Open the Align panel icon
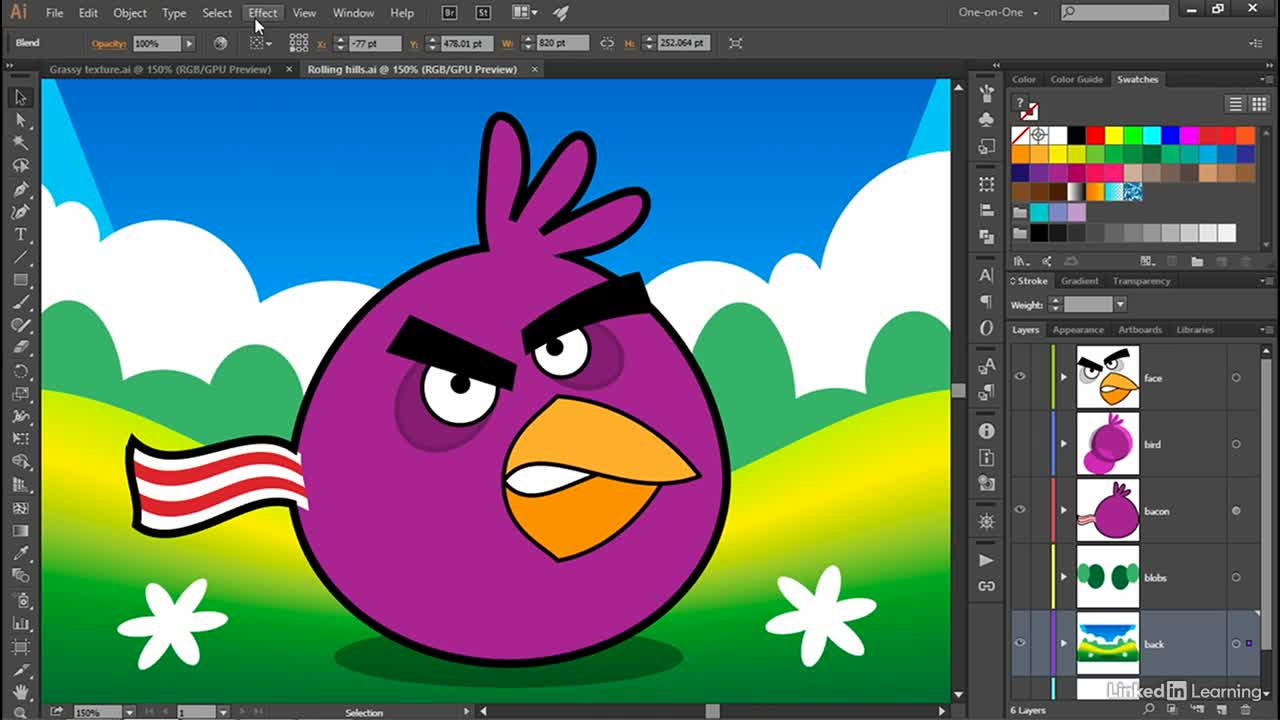The image size is (1280, 720). click(x=987, y=211)
